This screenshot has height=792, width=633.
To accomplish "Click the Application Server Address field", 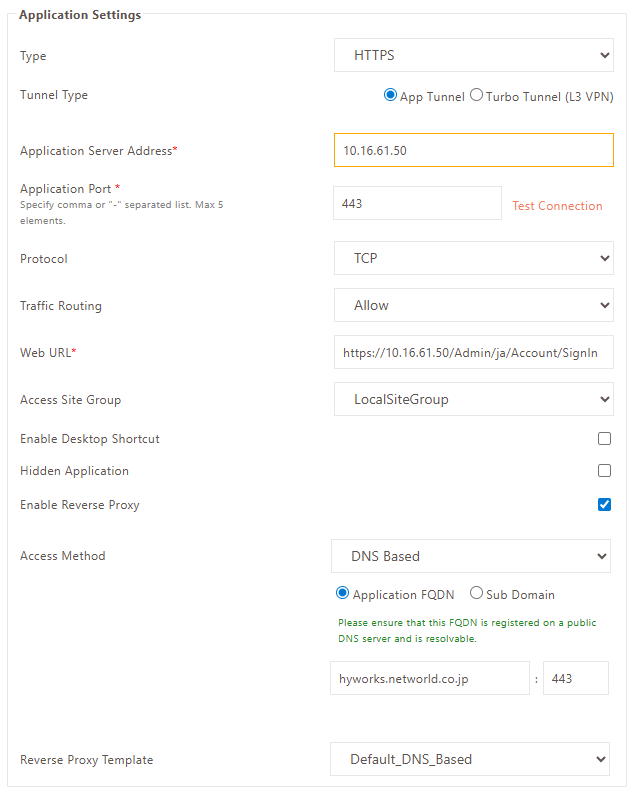I will (473, 150).
